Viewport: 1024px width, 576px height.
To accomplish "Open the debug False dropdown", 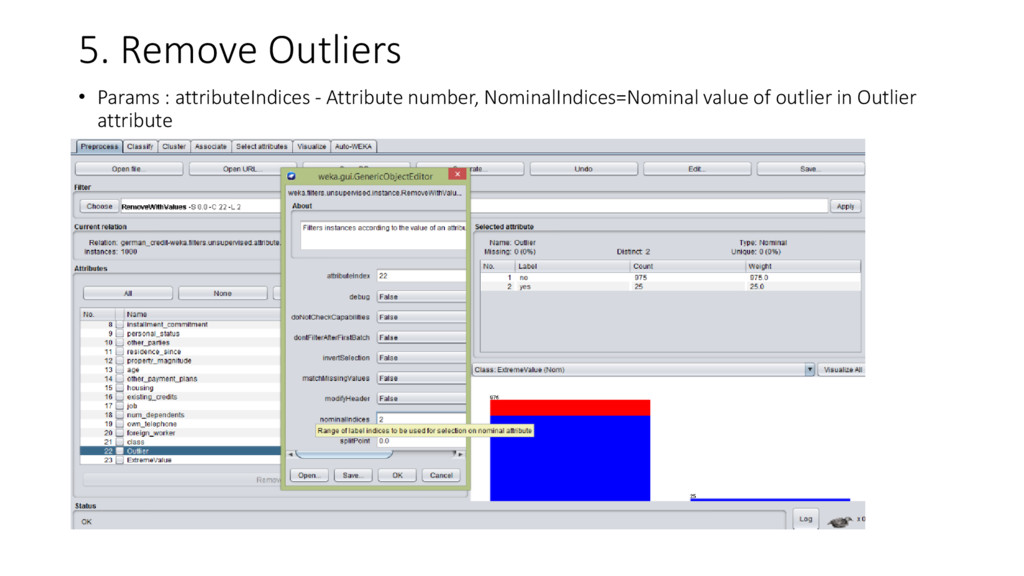I will pyautogui.click(x=421, y=296).
